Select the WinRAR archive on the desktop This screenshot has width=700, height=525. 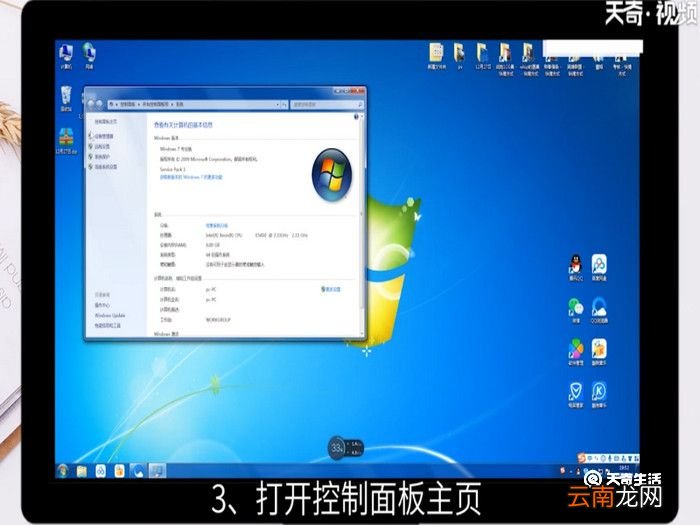click(x=66, y=141)
